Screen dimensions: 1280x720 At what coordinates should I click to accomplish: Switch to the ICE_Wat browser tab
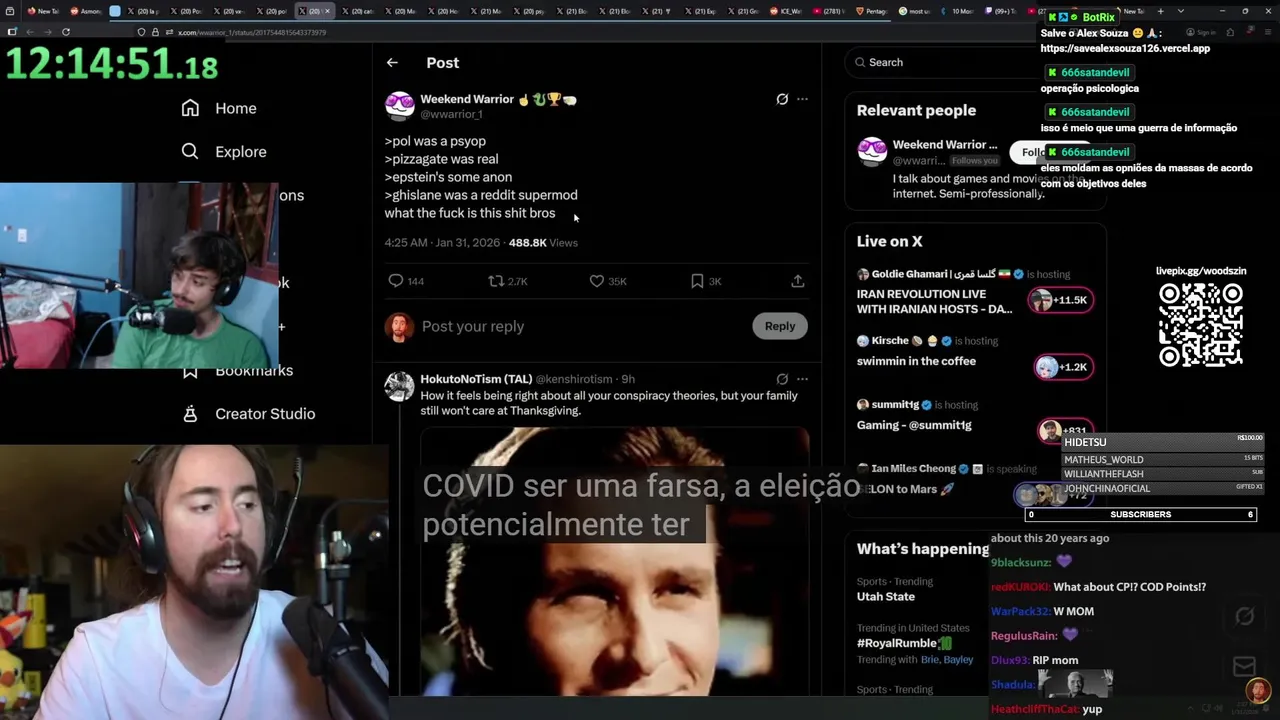point(787,11)
